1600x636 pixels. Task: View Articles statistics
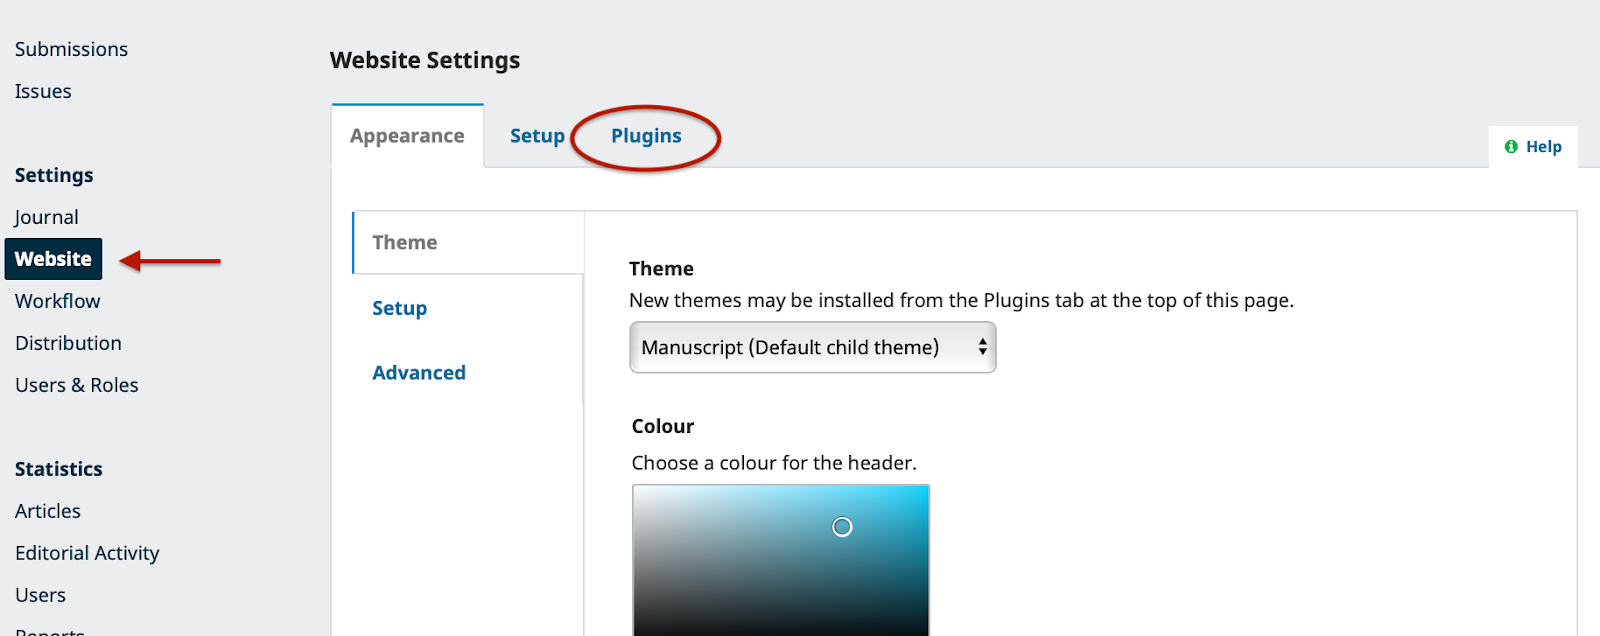tap(48, 512)
